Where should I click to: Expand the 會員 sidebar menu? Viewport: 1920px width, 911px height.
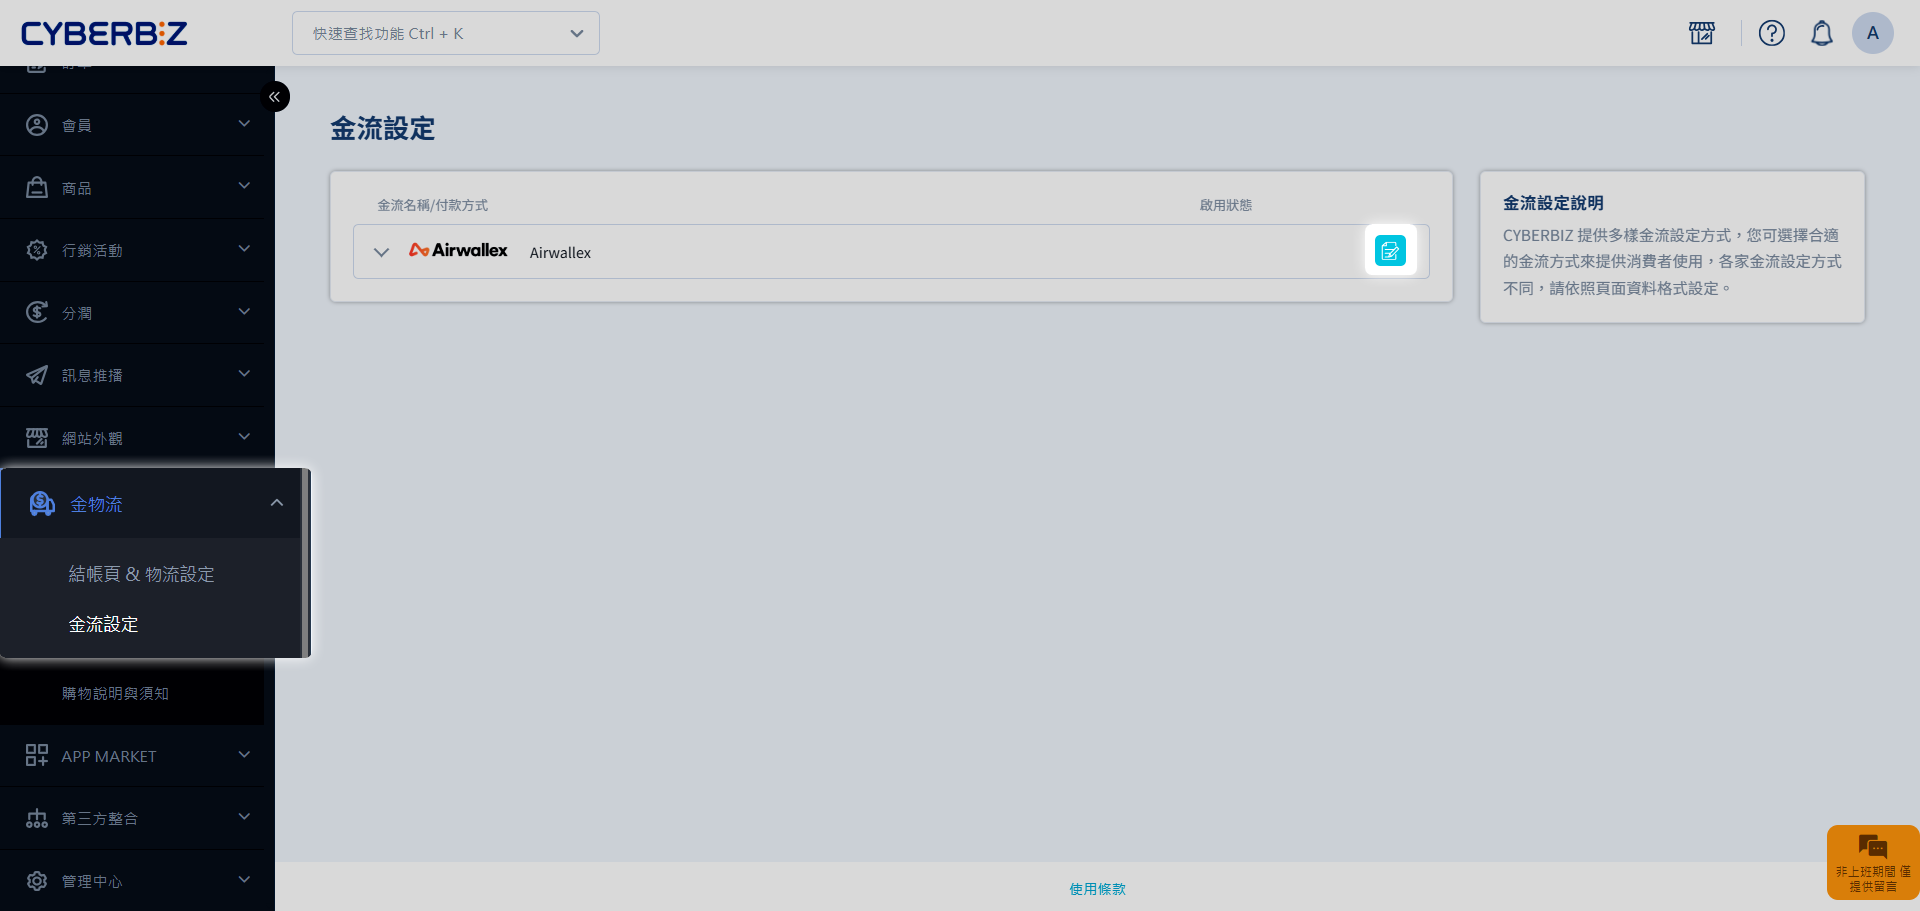pos(137,125)
